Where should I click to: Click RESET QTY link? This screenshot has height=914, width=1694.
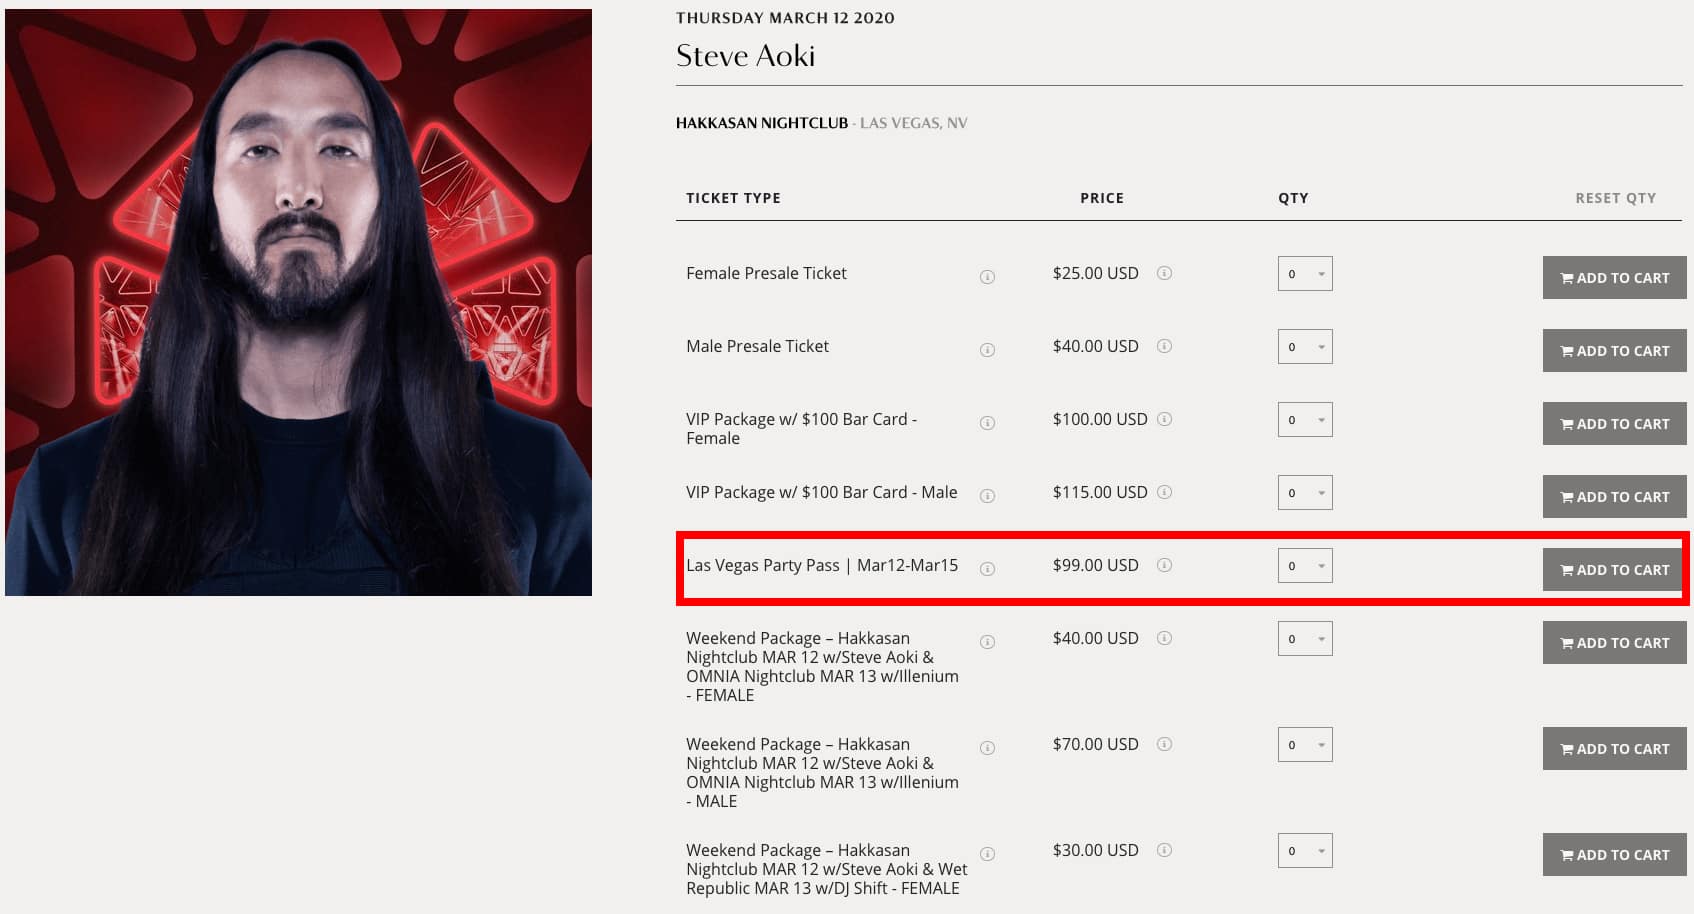(1615, 198)
